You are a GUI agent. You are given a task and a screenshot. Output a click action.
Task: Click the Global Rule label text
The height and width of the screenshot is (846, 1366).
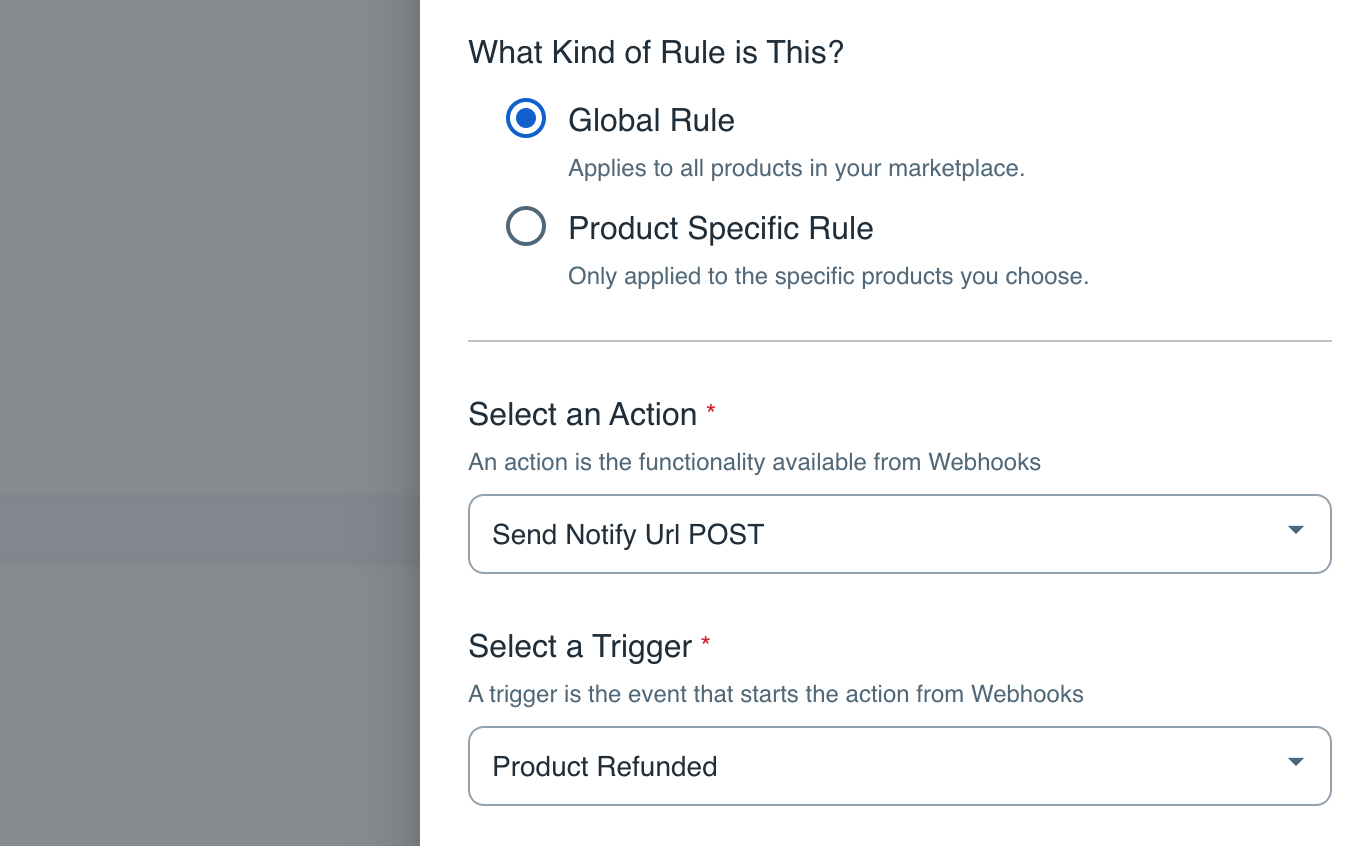pyautogui.click(x=651, y=120)
